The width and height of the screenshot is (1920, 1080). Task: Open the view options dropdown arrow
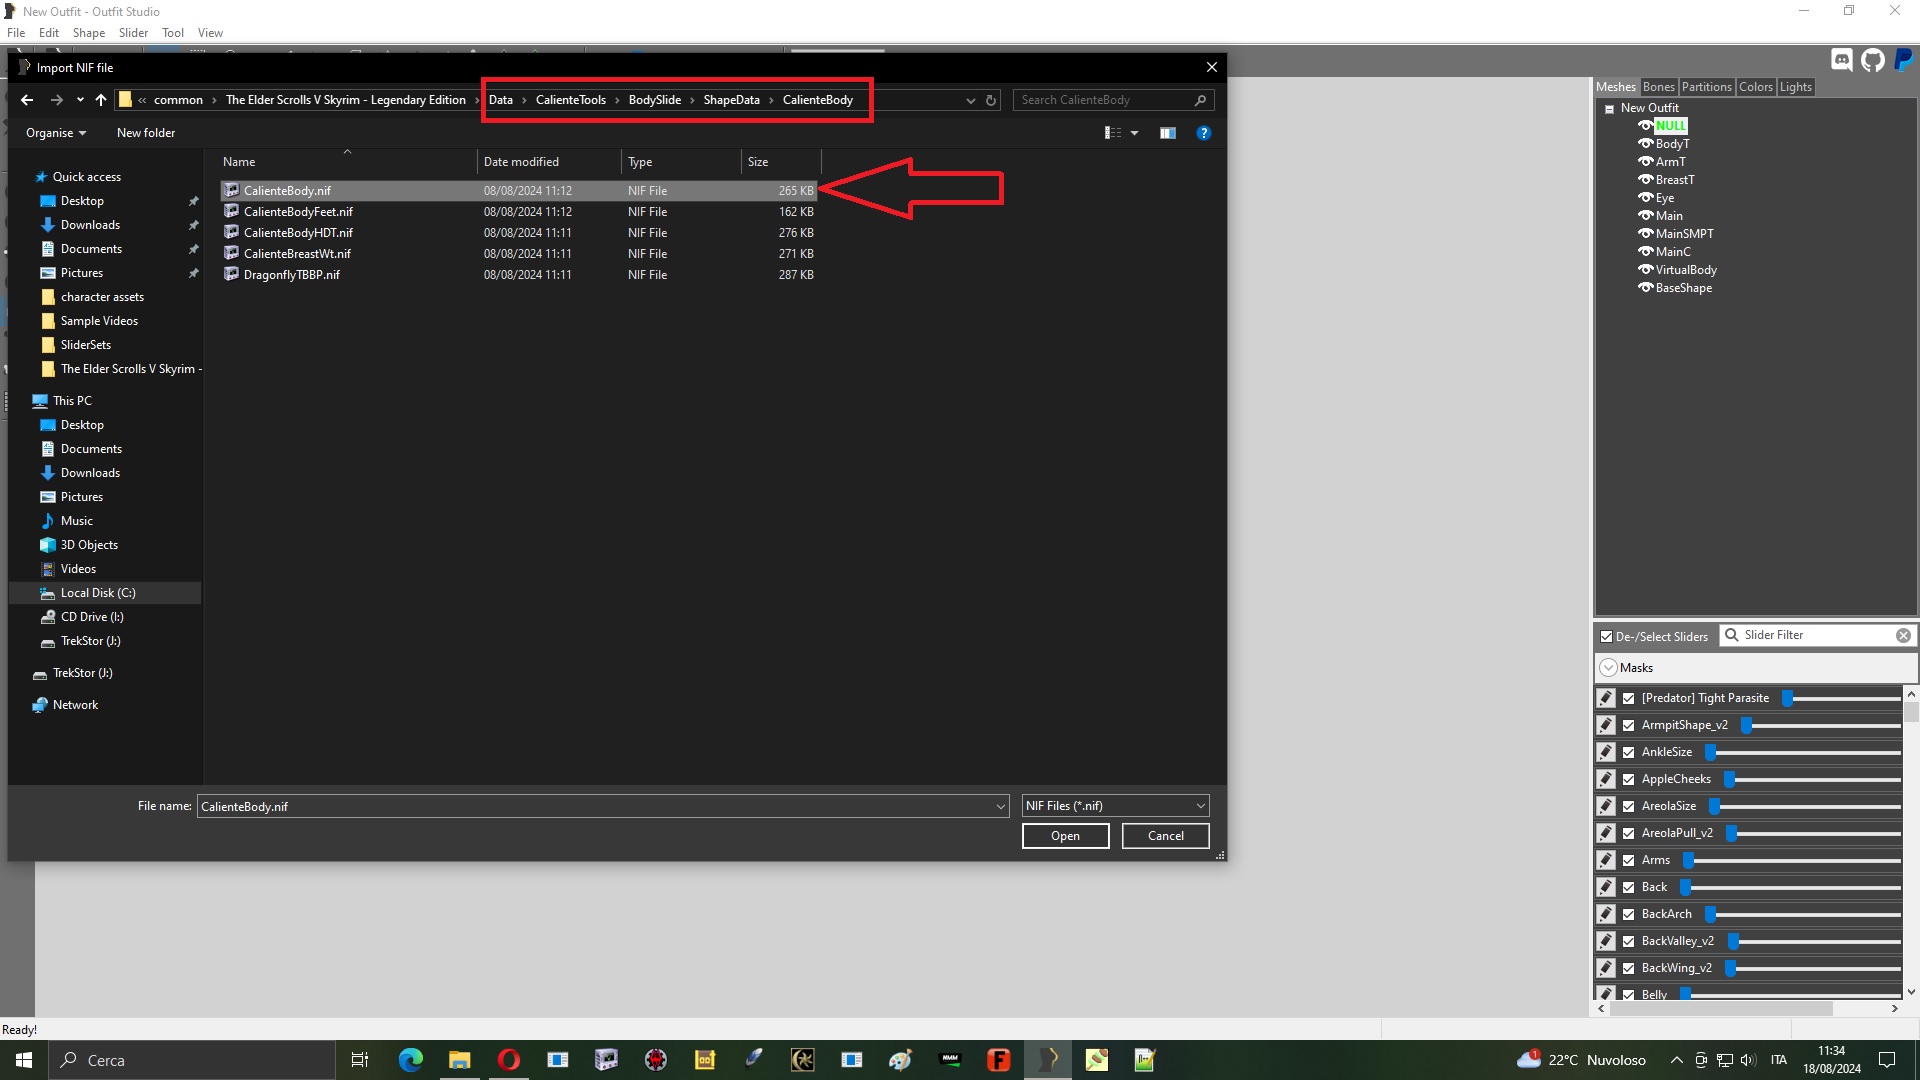(1134, 133)
